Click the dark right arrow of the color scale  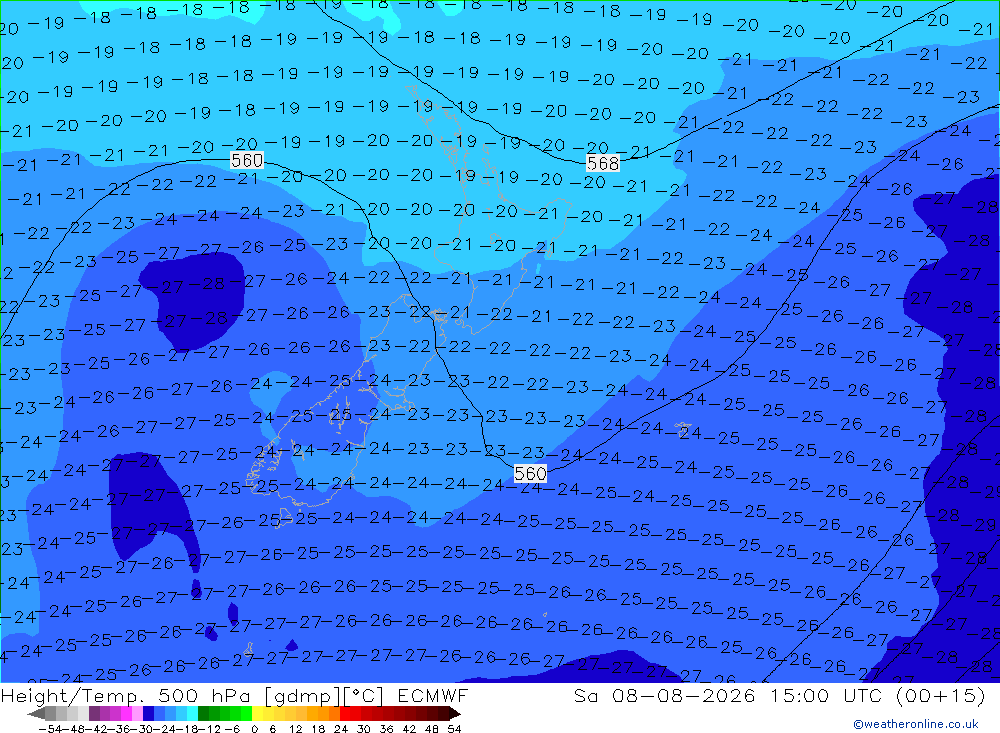point(455,714)
